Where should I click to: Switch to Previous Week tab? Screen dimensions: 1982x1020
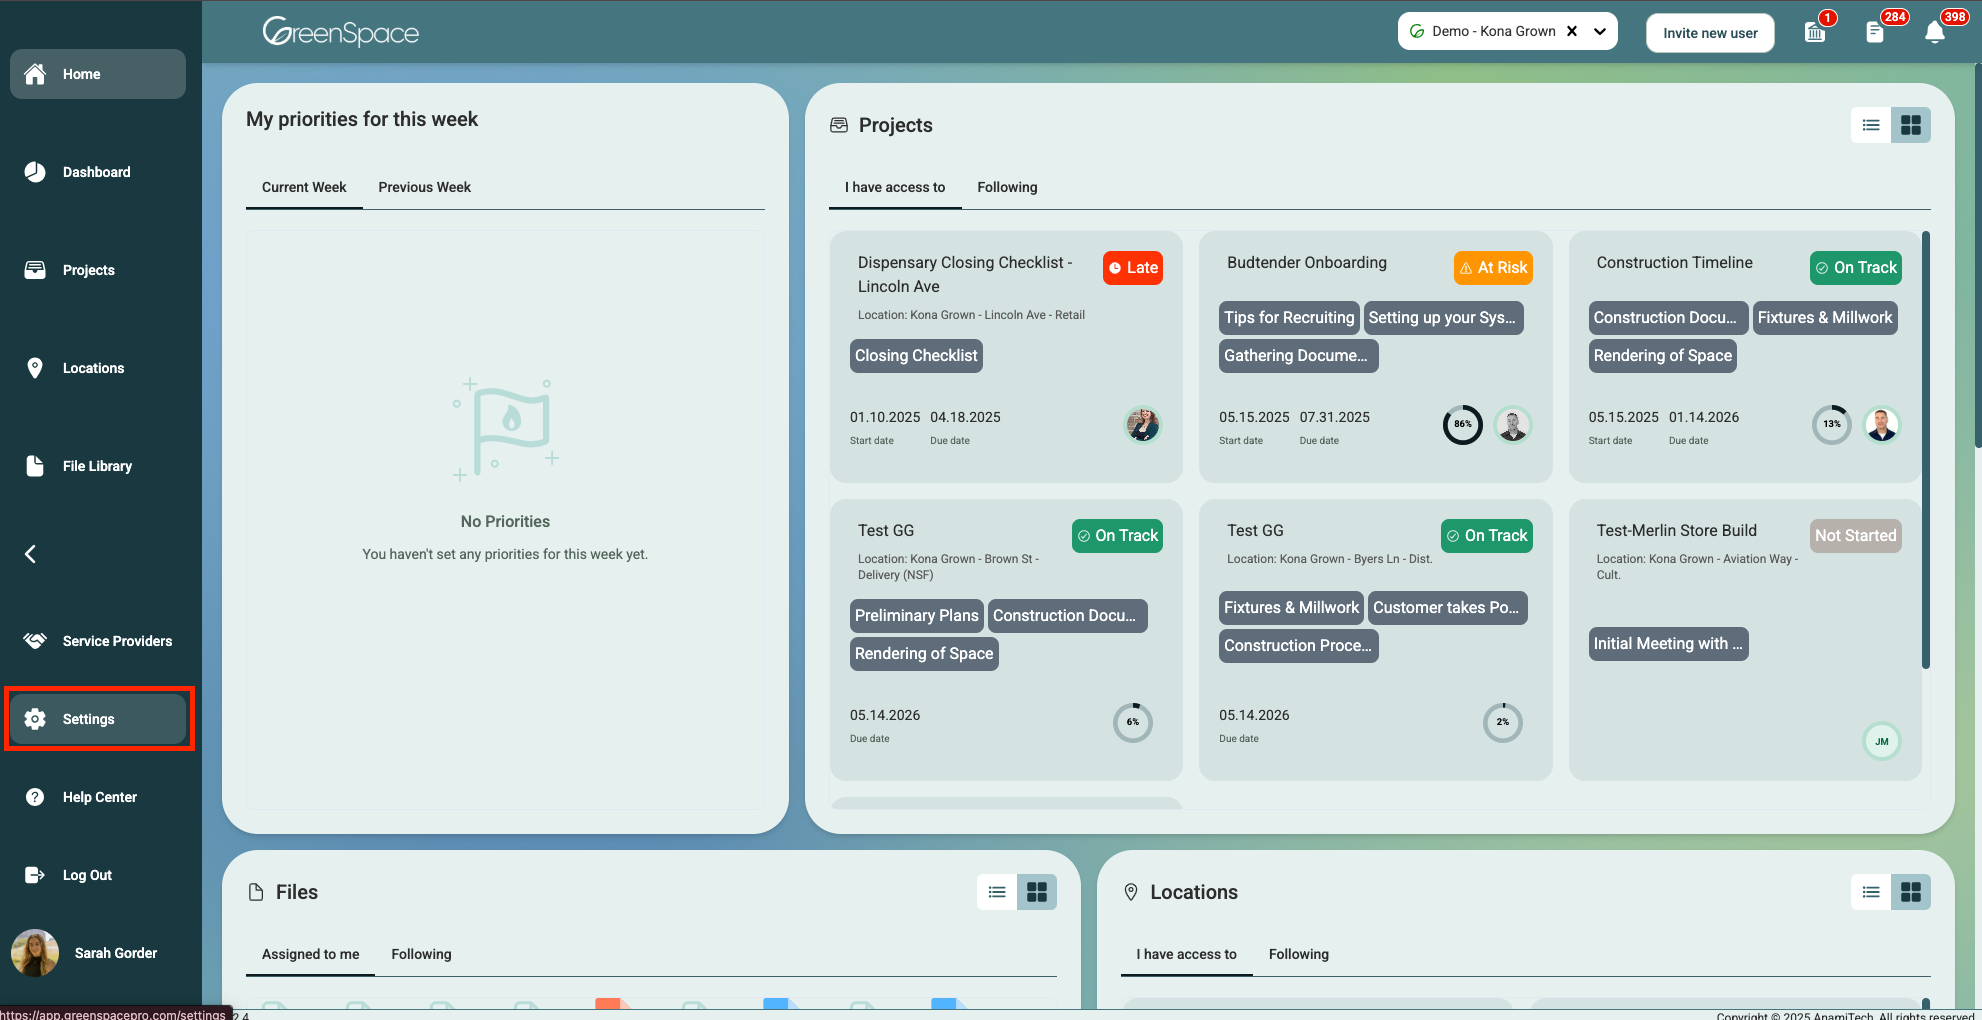click(x=424, y=187)
